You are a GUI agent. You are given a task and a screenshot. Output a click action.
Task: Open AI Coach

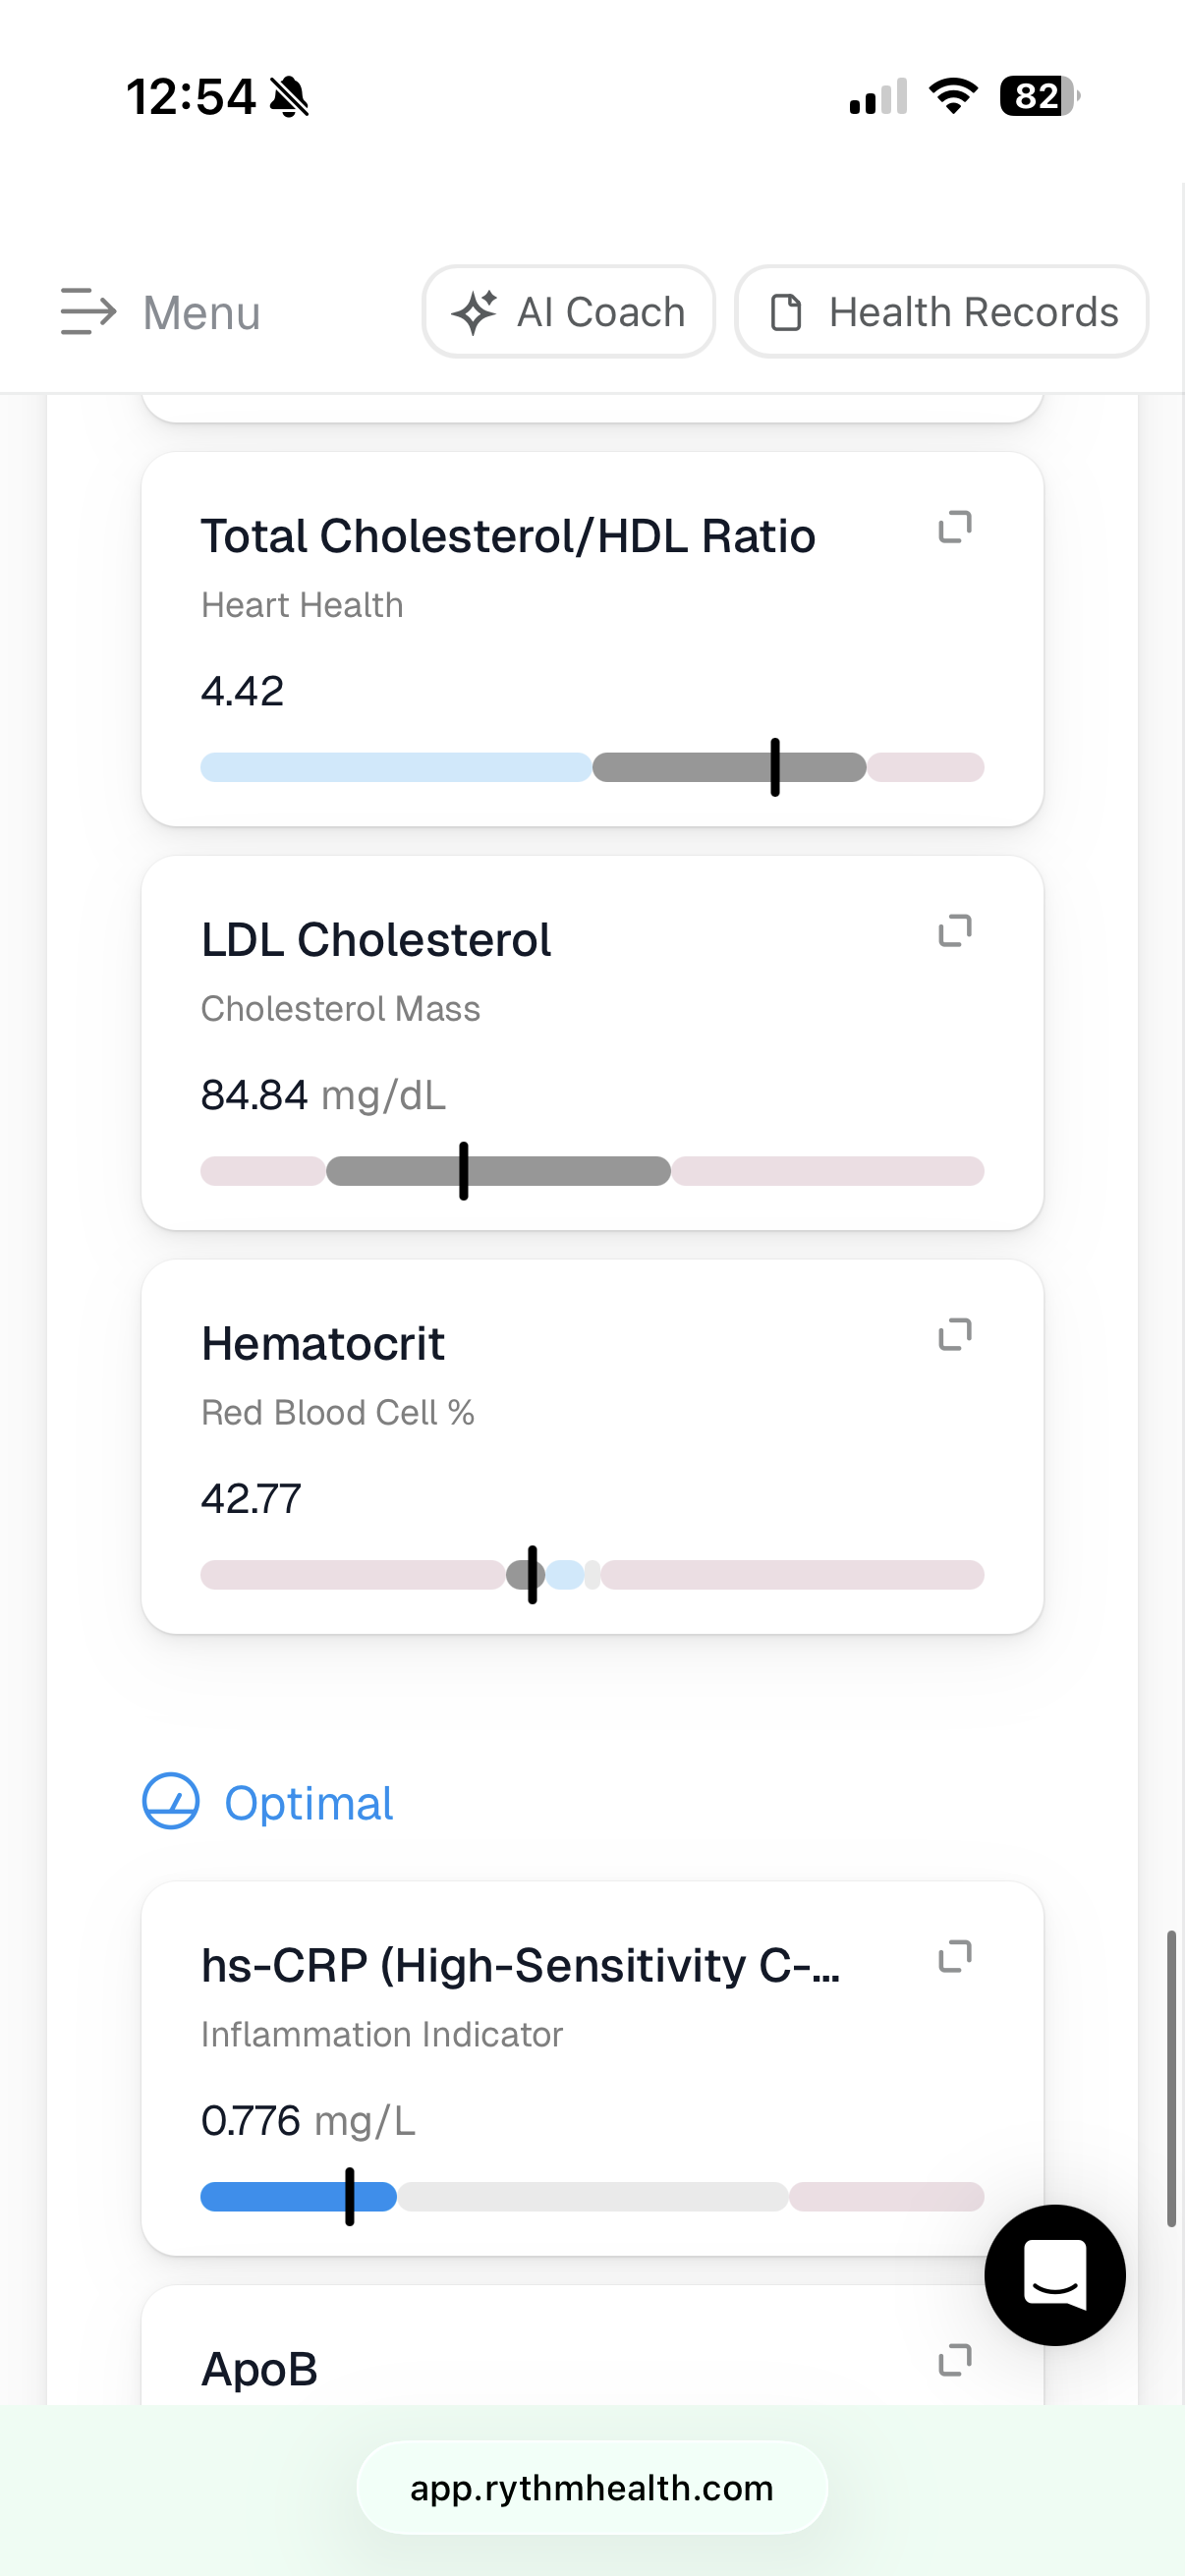[x=569, y=312]
